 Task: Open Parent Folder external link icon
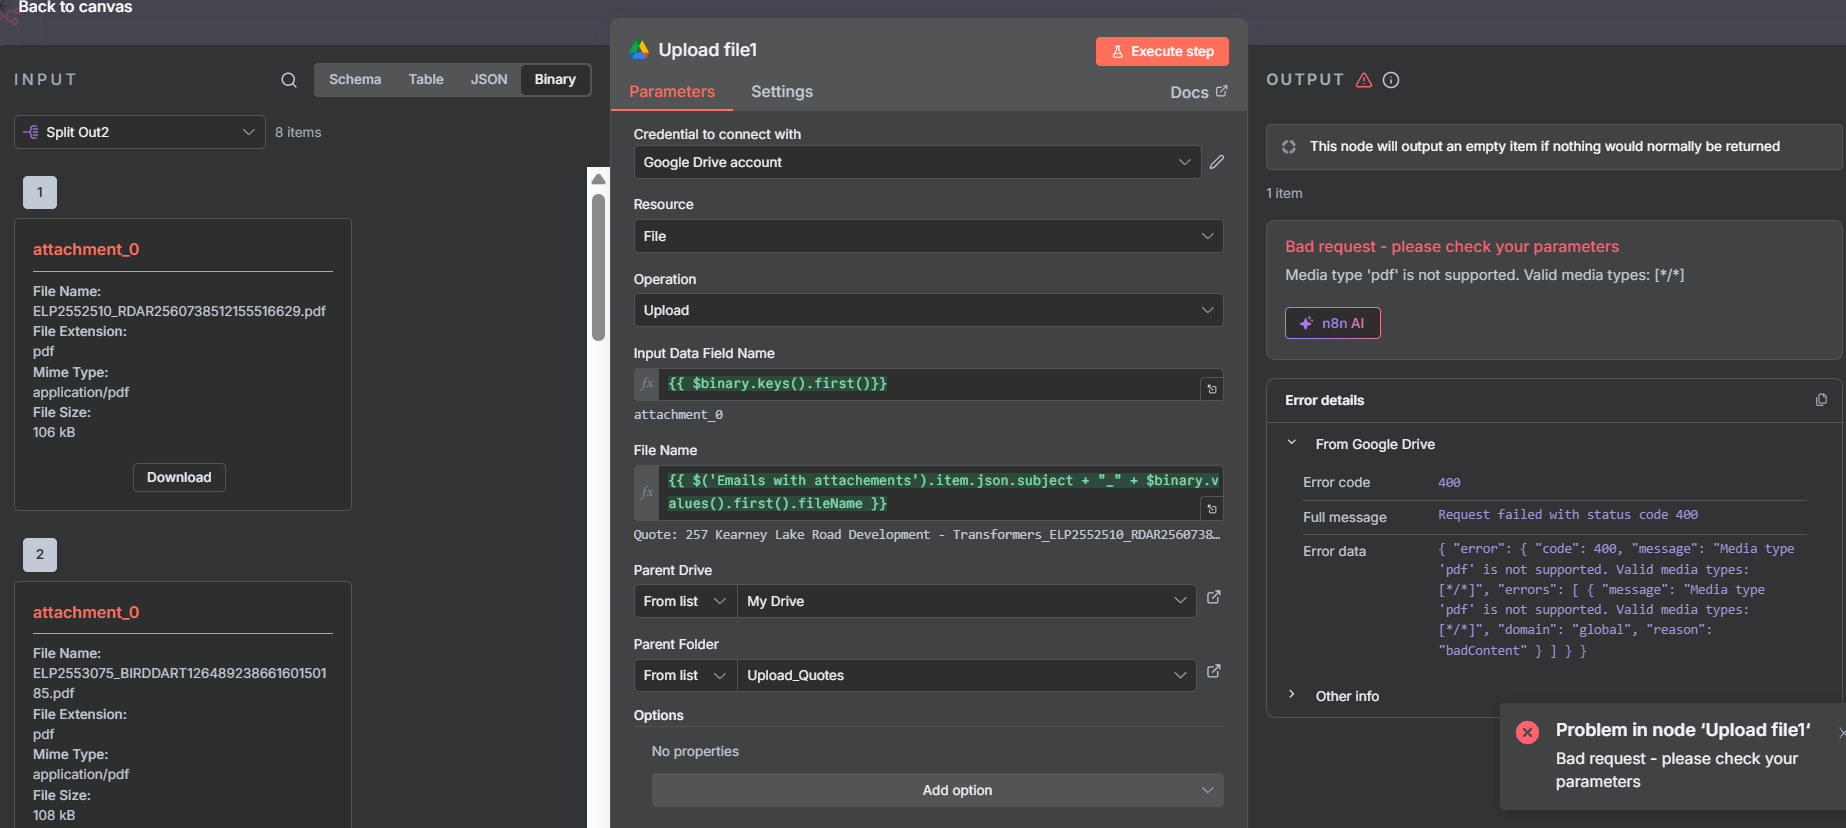pyautogui.click(x=1213, y=672)
